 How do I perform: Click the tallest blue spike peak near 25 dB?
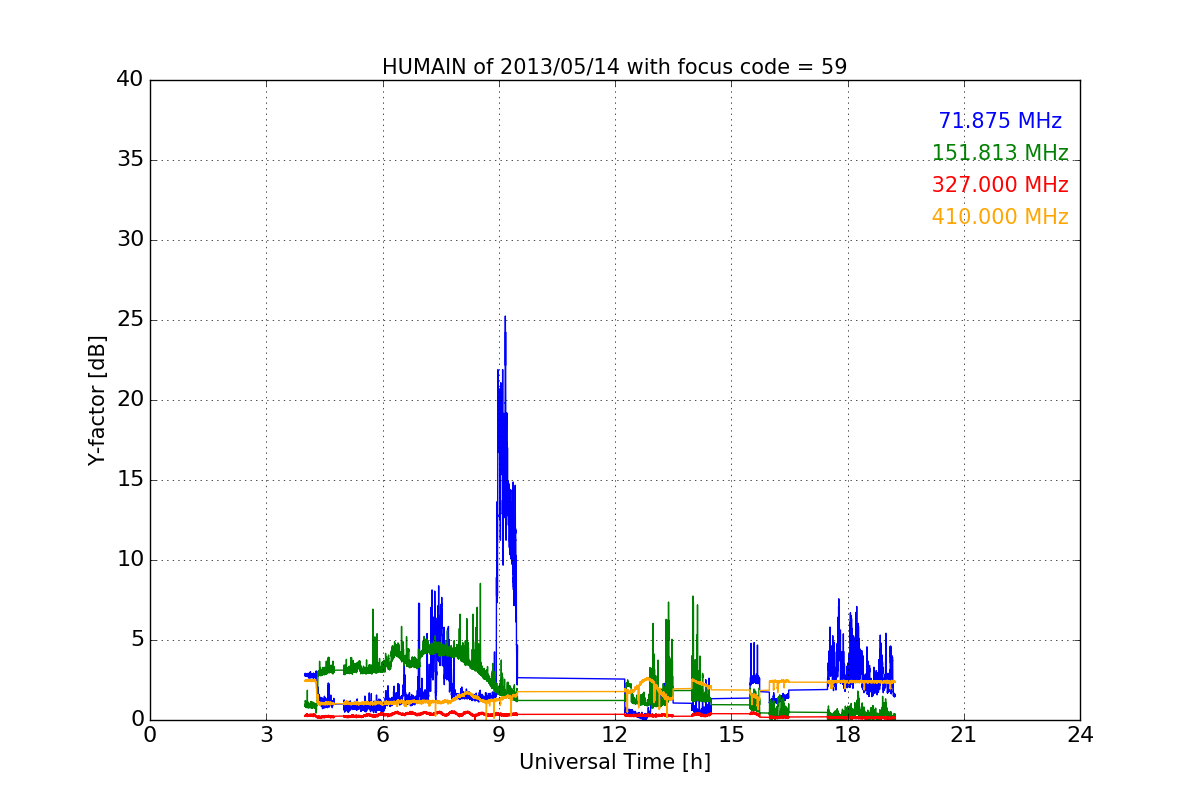(x=505, y=318)
